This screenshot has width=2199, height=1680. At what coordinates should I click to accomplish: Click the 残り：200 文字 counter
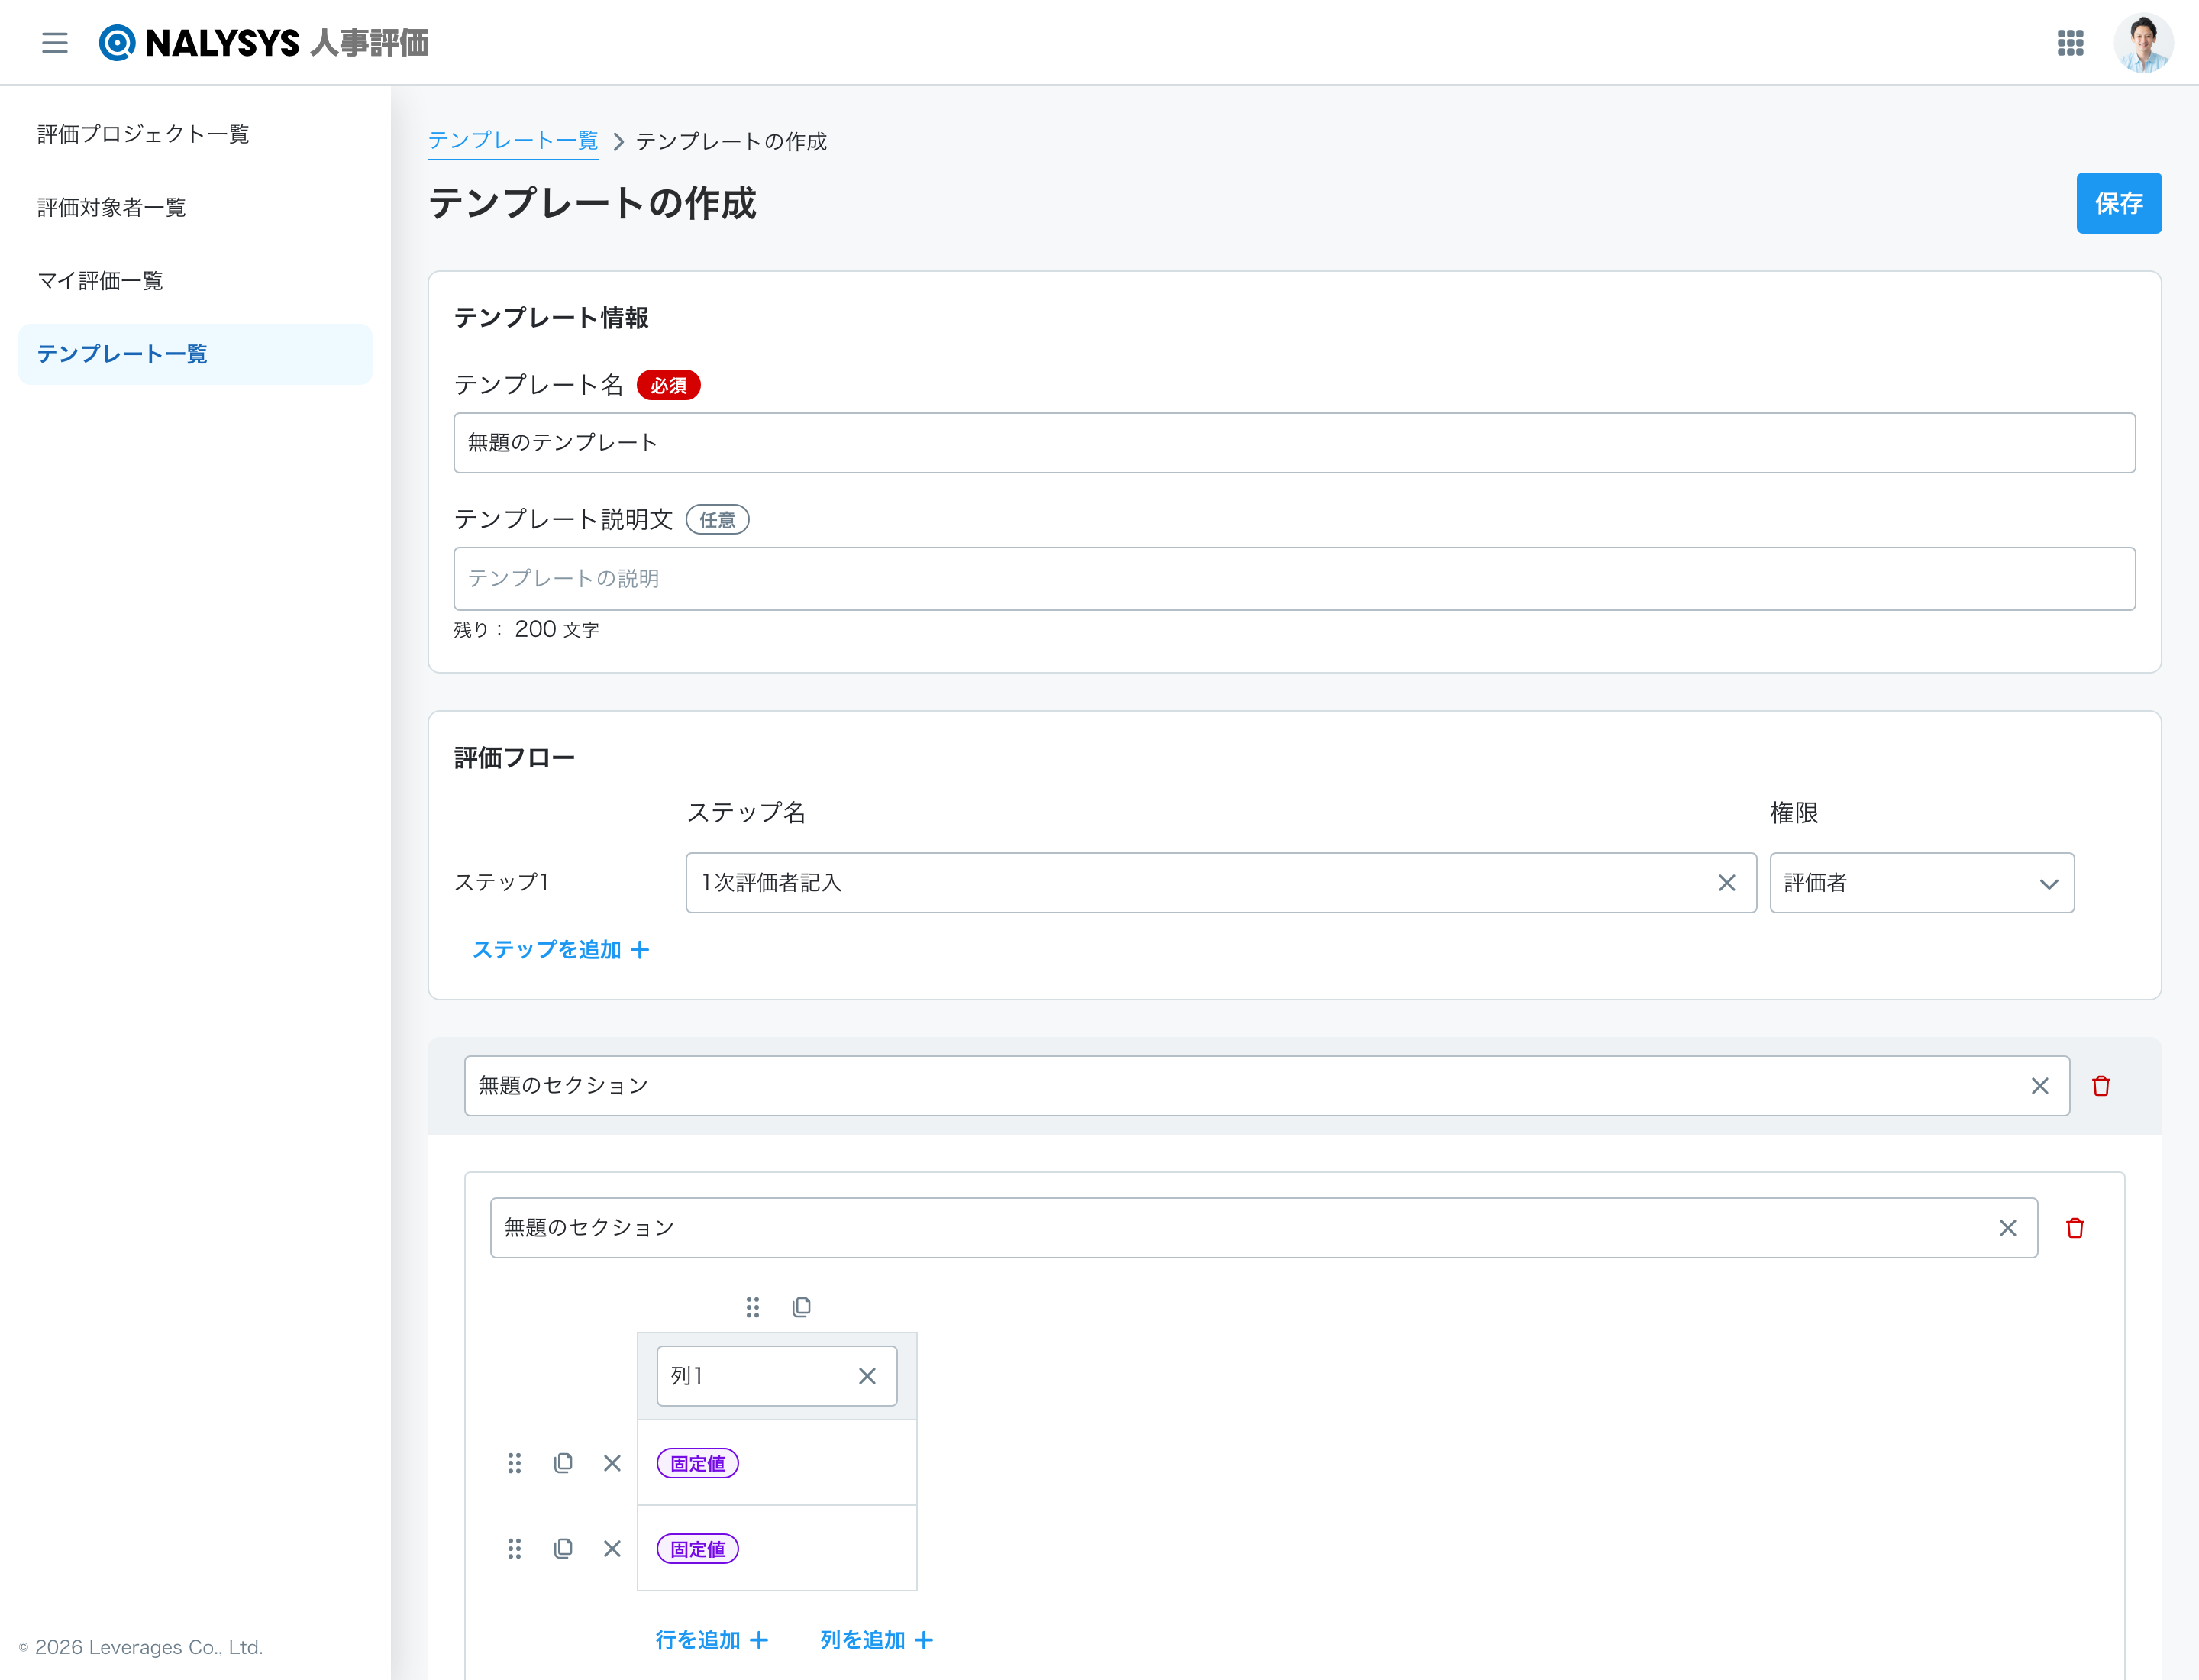click(526, 629)
